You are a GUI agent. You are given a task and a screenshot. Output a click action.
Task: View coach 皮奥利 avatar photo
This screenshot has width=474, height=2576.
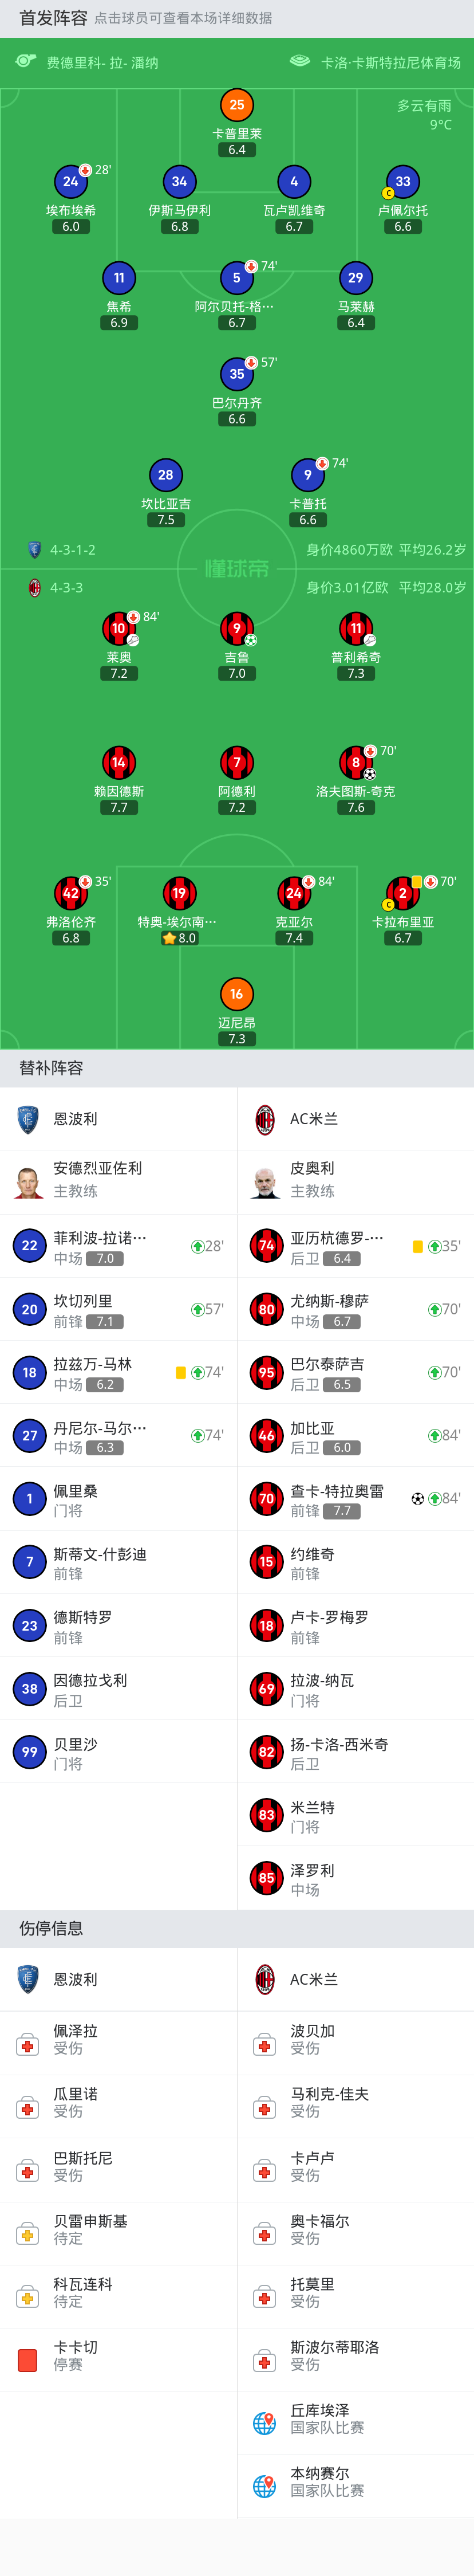coord(265,1181)
